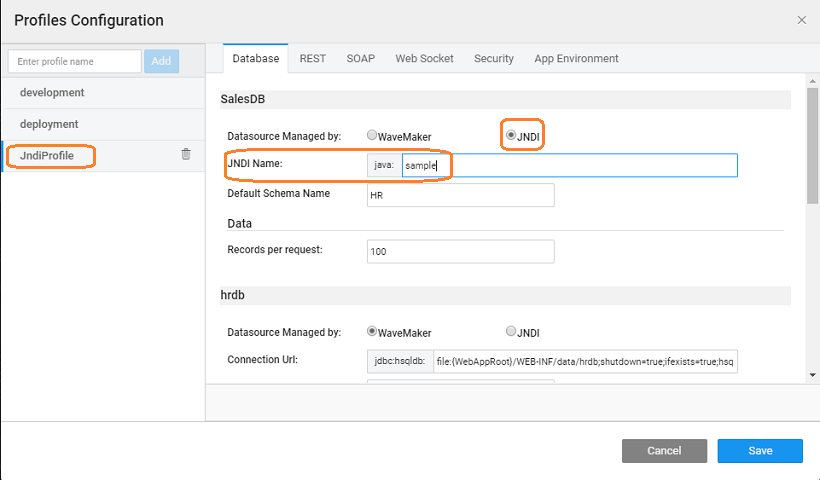Open the Security tab
Image resolution: width=820 pixels, height=480 pixels.
pyautogui.click(x=494, y=59)
